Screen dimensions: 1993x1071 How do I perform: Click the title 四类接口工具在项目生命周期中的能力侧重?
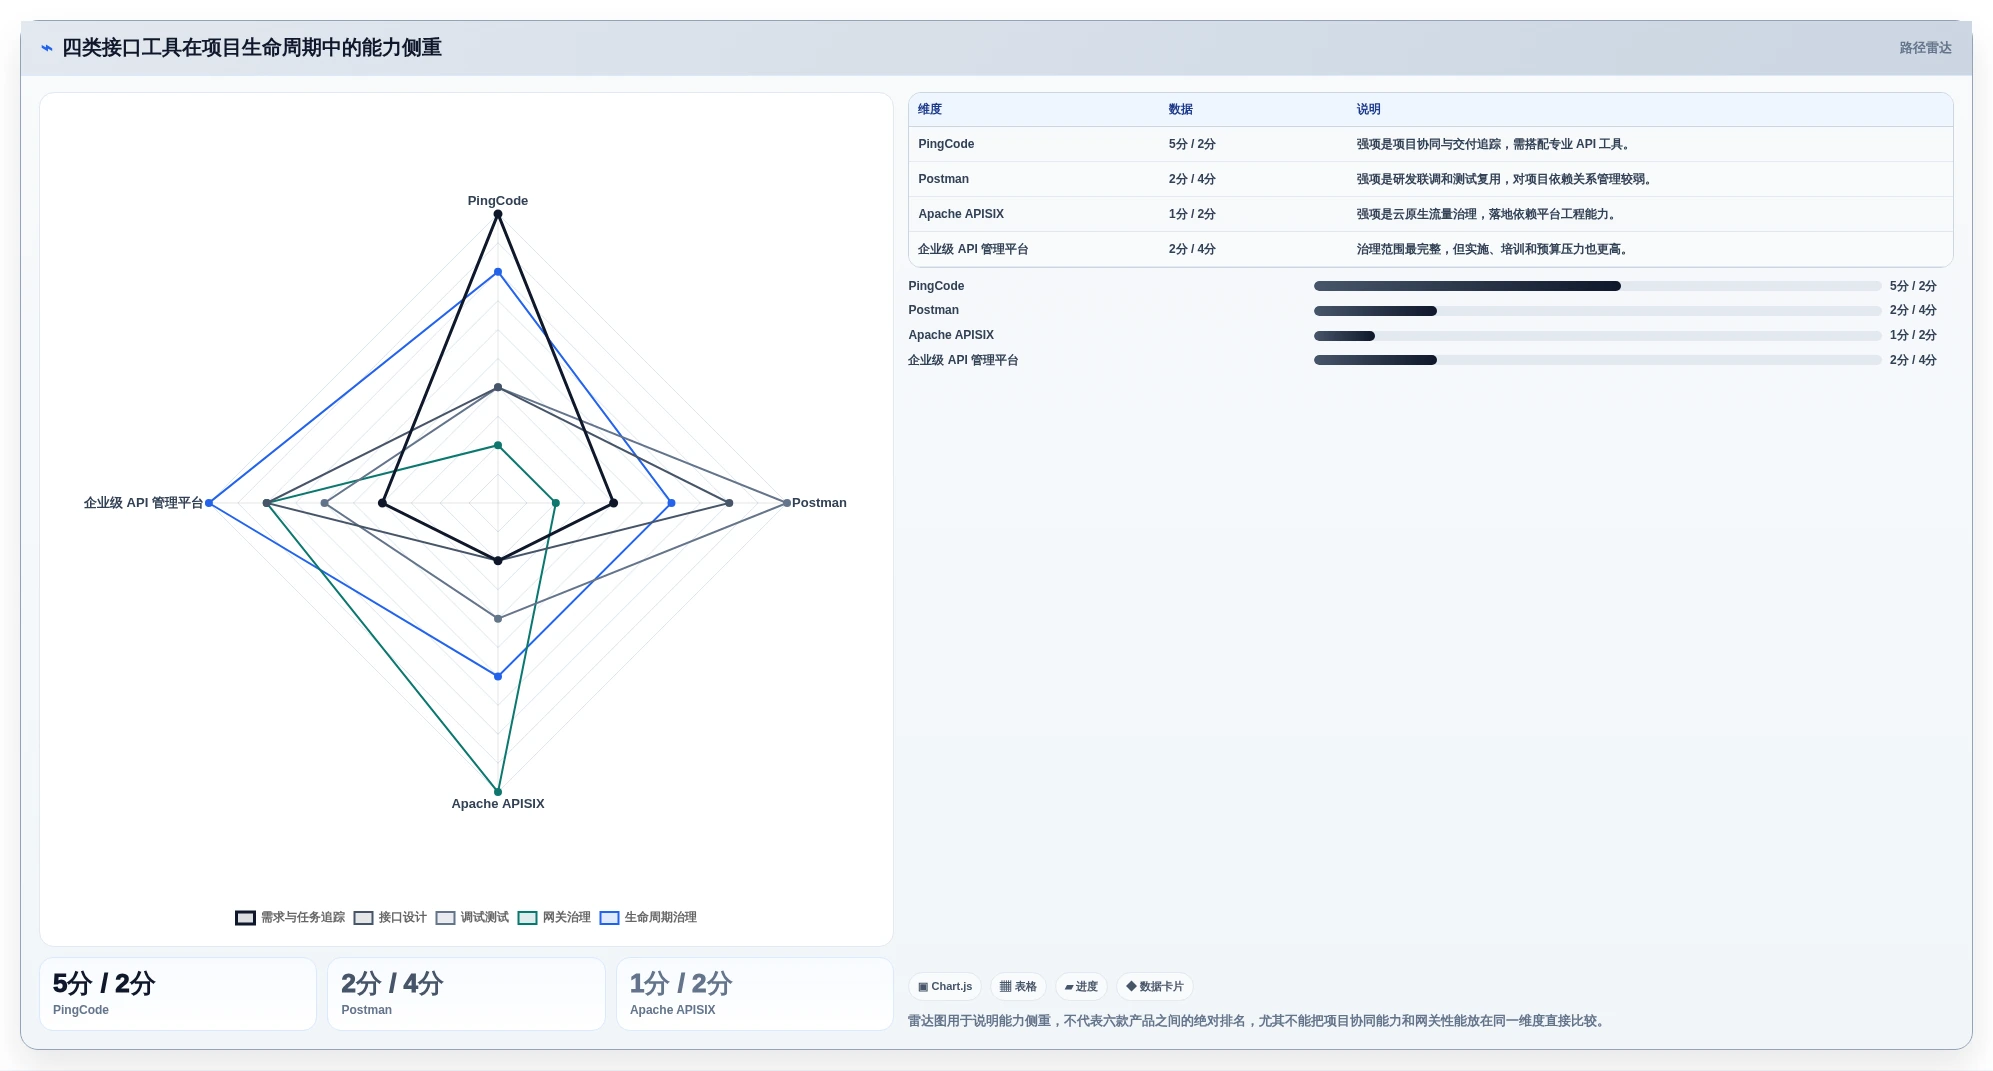pyautogui.click(x=252, y=48)
